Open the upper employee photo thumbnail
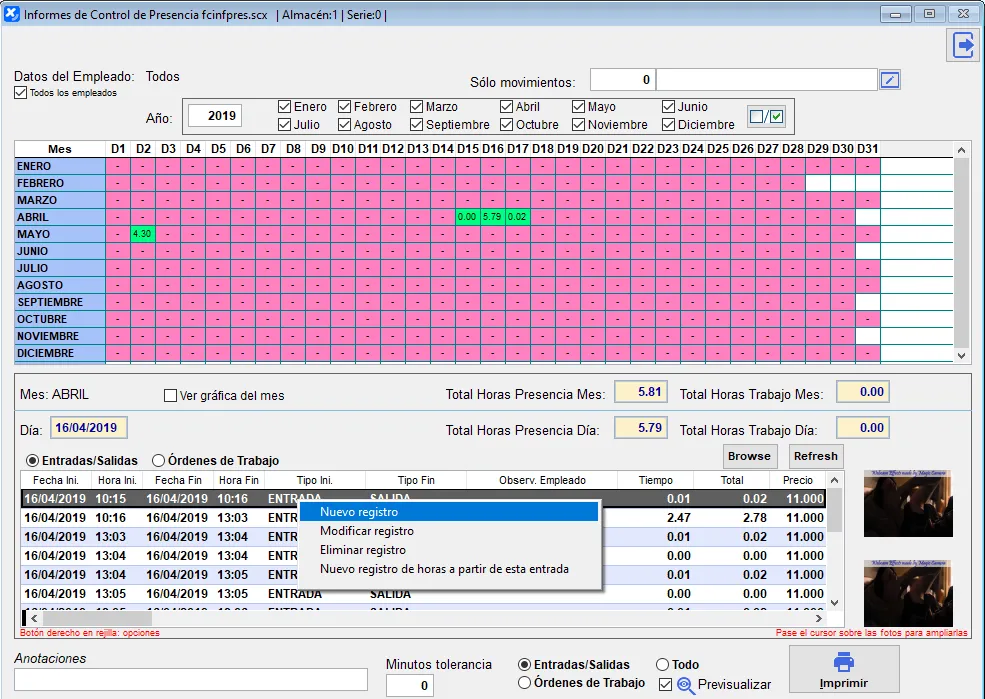The width and height of the screenshot is (985, 699). [x=907, y=504]
